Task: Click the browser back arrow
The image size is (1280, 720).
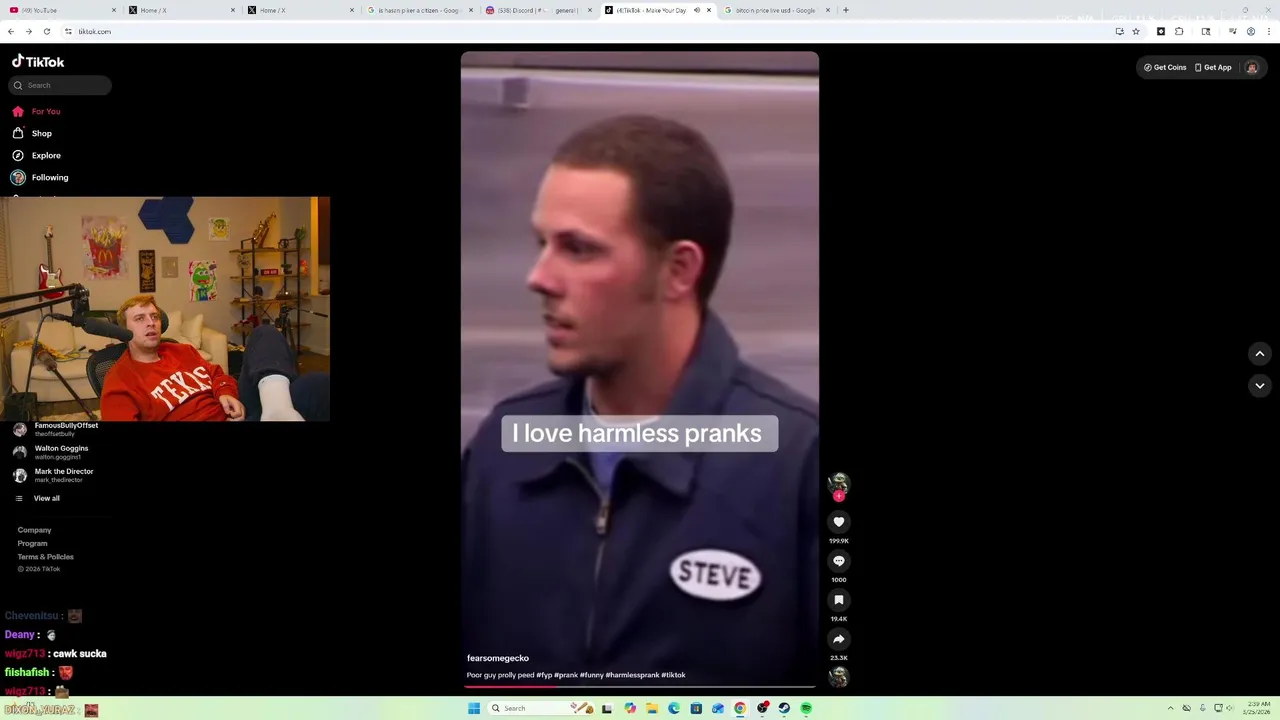Action: 11,31
